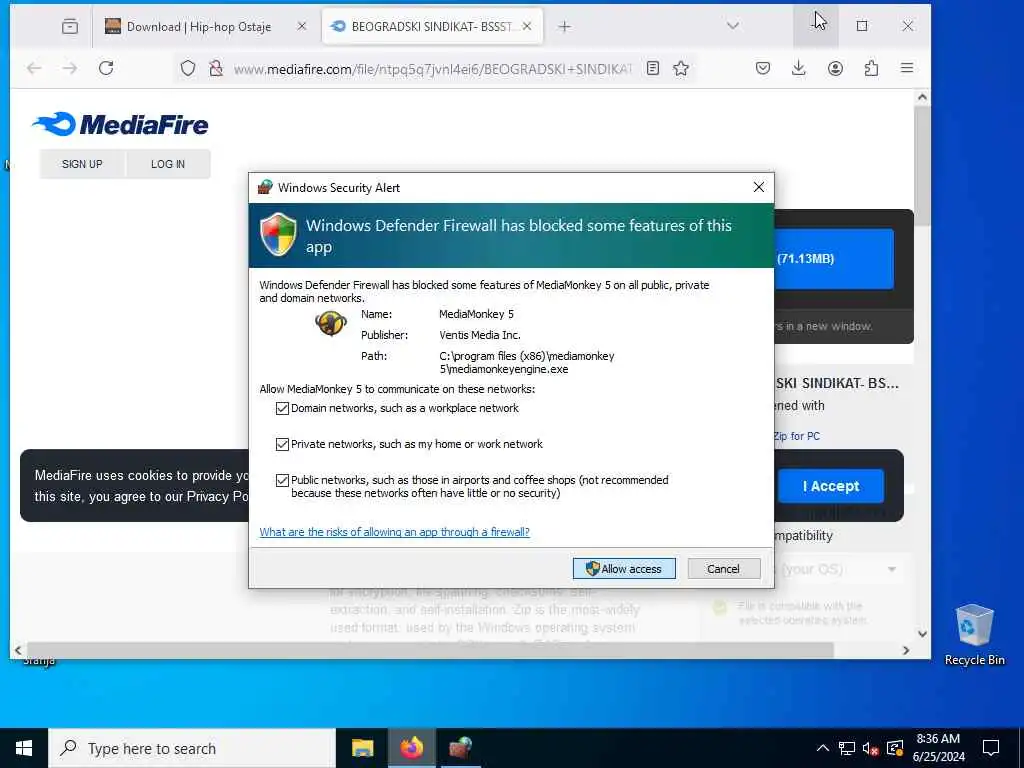Close the Hip-hop Ostaje tab

[302, 26]
